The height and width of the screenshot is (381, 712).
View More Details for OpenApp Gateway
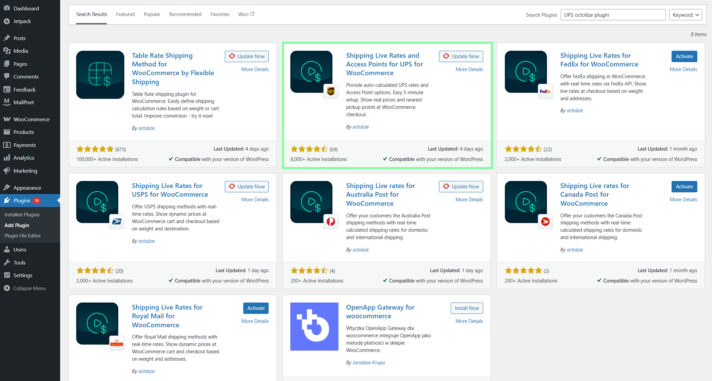pos(469,321)
